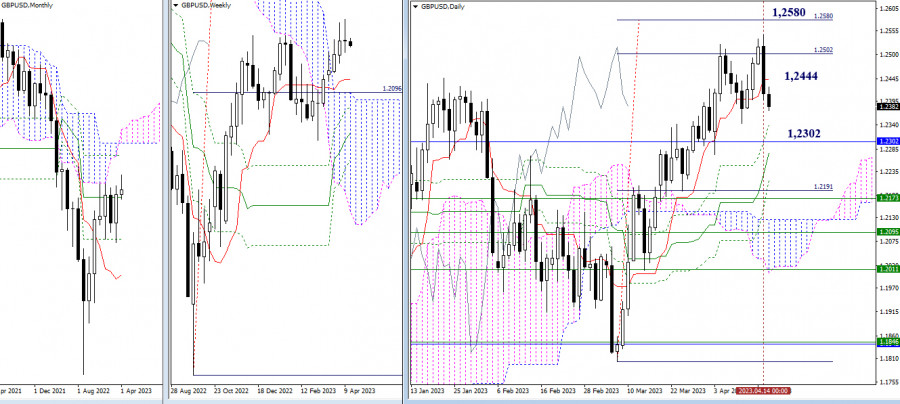This screenshot has height=404, width=900.
Task: Click the 1.1755 price scale value
Action: 889,382
